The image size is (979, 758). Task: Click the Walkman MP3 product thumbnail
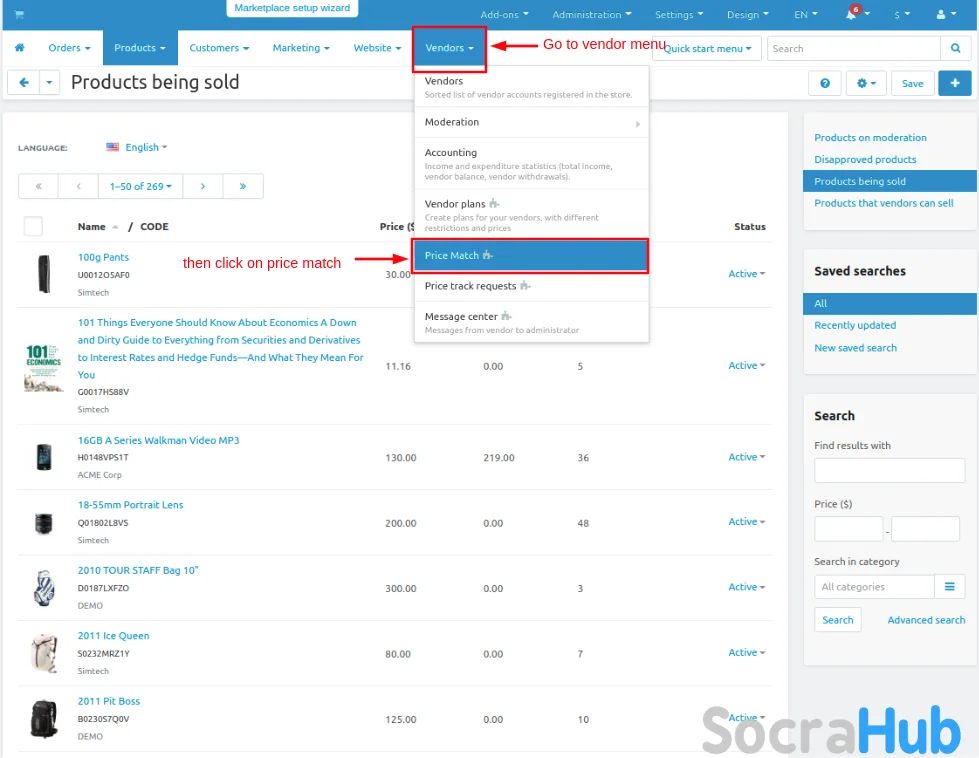pos(44,456)
